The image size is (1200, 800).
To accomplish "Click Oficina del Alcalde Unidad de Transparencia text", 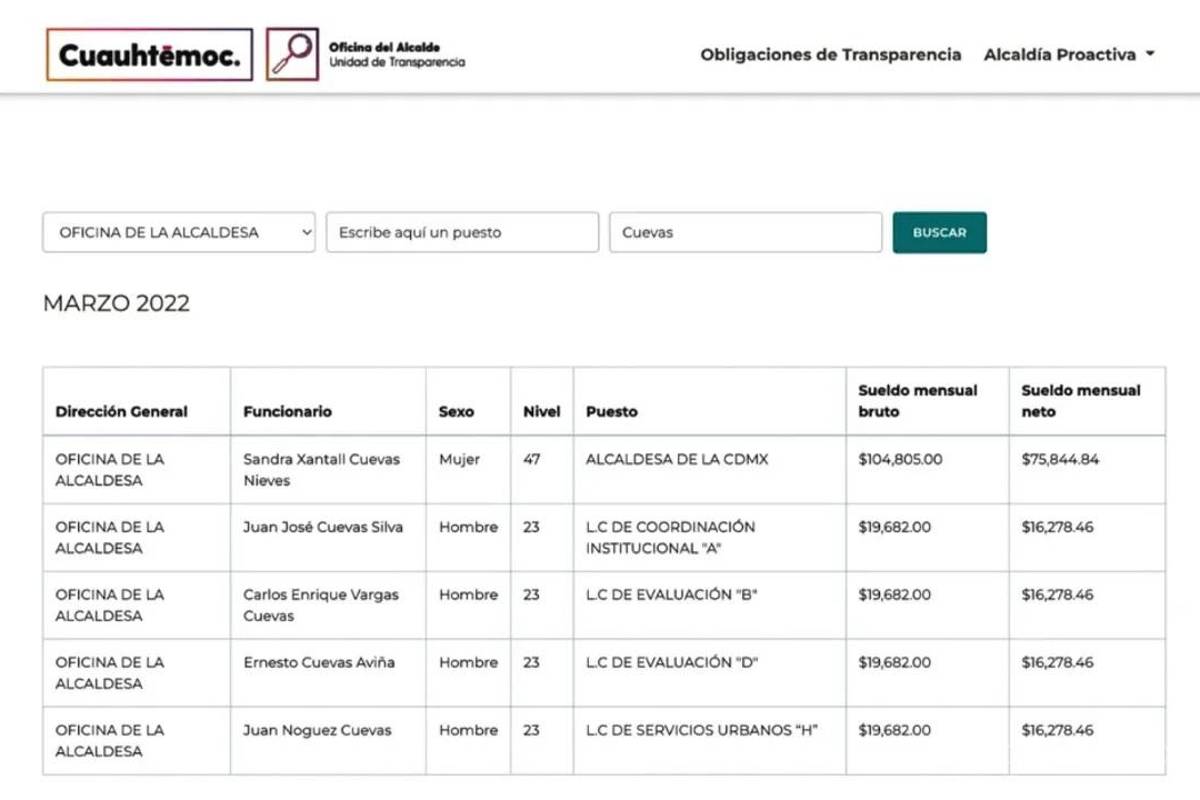I will 397,55.
